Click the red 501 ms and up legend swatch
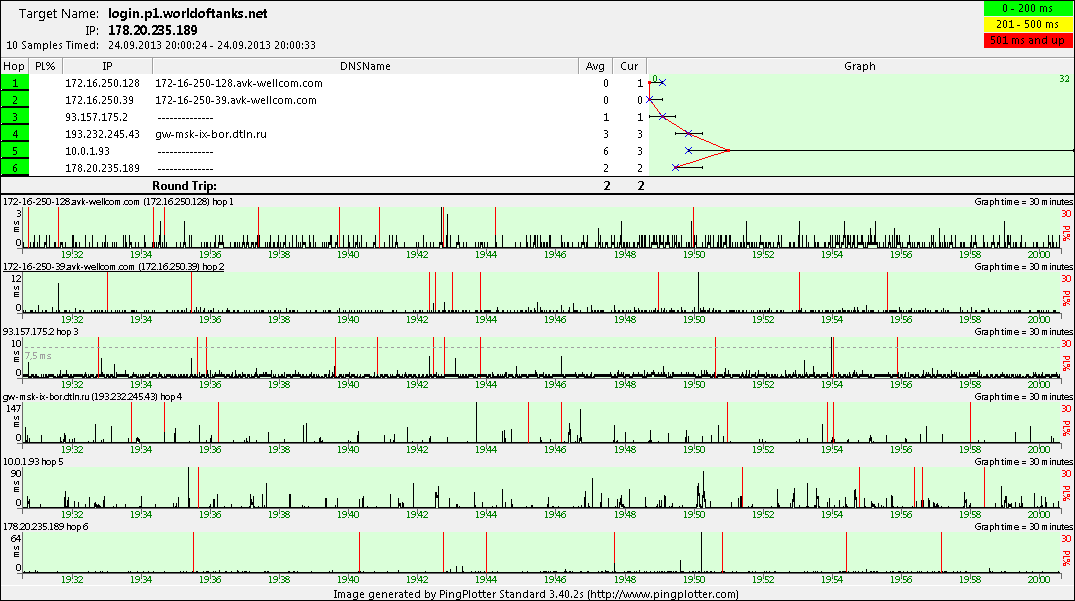The height and width of the screenshot is (601, 1075). pos(1027,40)
